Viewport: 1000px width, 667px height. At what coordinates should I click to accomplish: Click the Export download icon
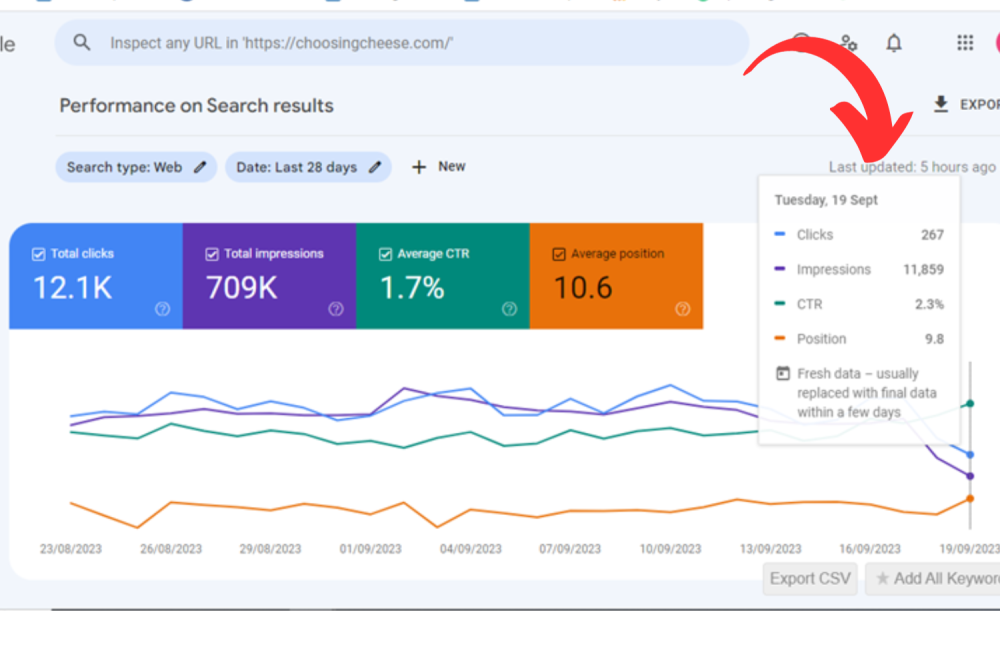[x=941, y=104]
